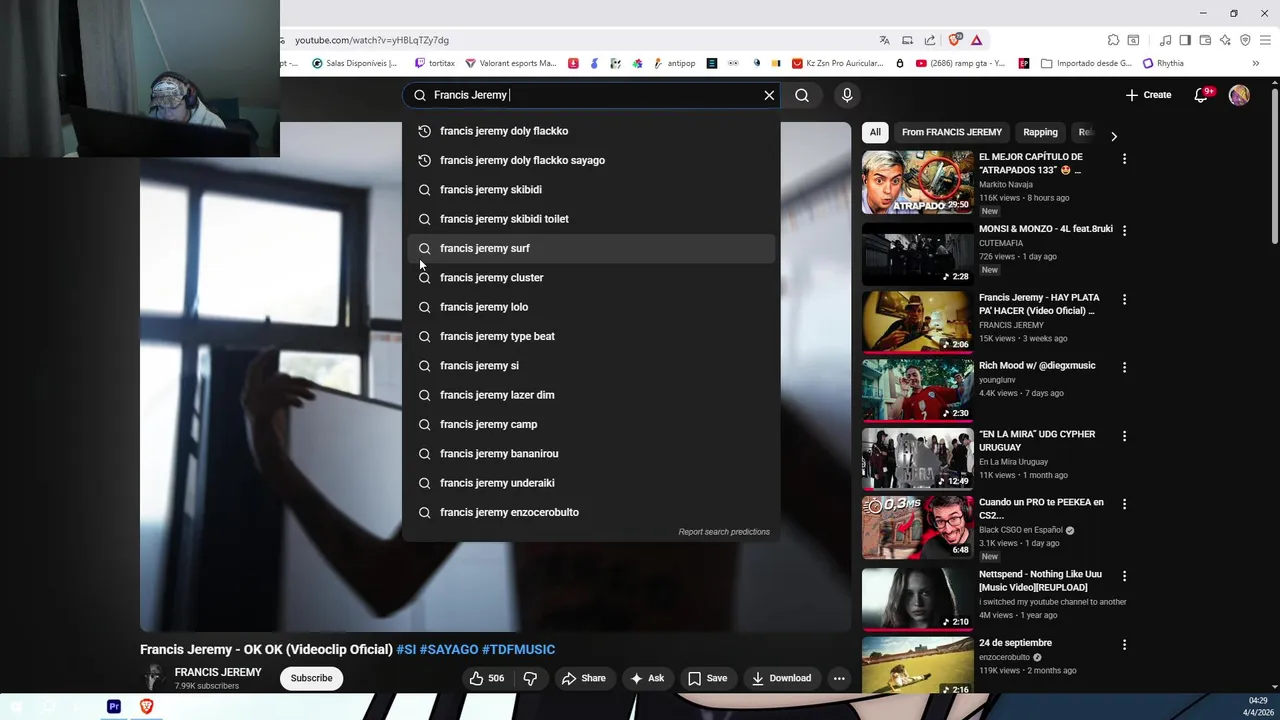This screenshot has height=720, width=1280.
Task: Like the video with thumbs up
Action: pyautogui.click(x=487, y=678)
